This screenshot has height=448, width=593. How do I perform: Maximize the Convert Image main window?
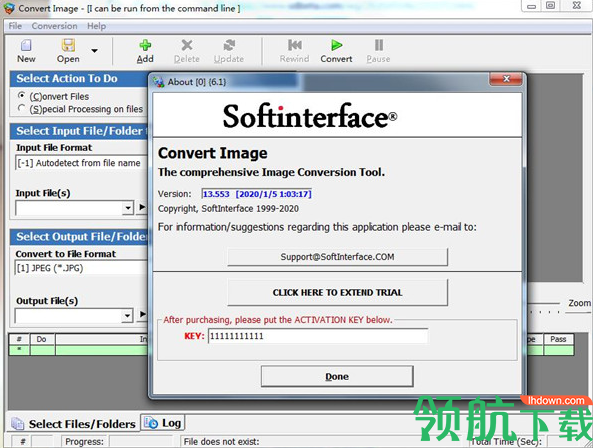[x=551, y=5]
